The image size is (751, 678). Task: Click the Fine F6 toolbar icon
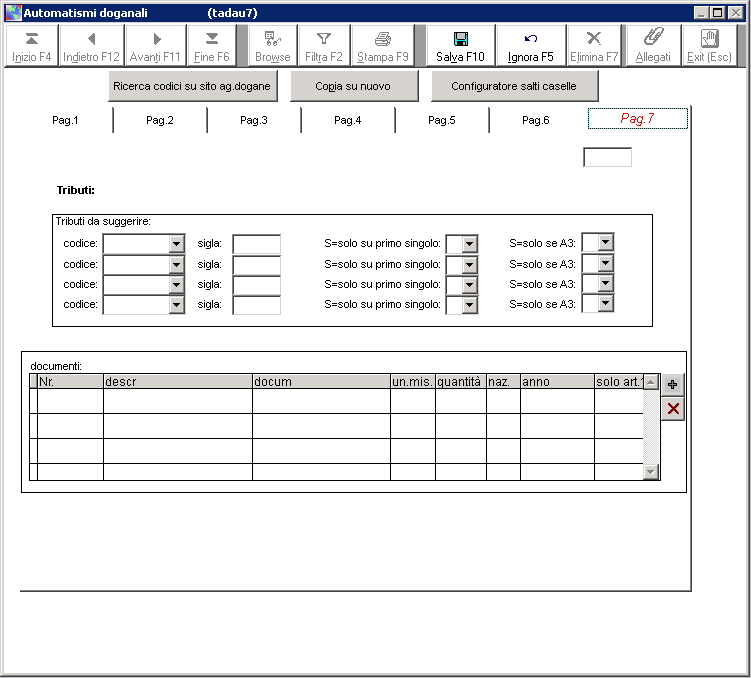pyautogui.click(x=211, y=39)
